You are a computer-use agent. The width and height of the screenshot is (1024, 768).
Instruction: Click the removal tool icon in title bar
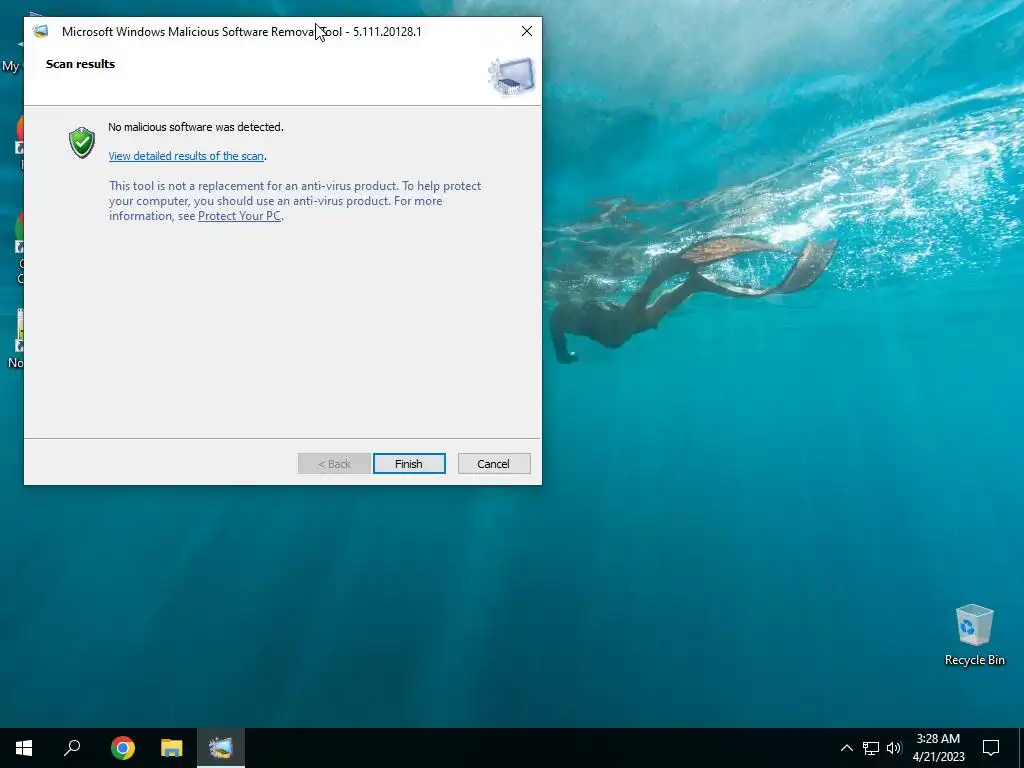point(41,31)
